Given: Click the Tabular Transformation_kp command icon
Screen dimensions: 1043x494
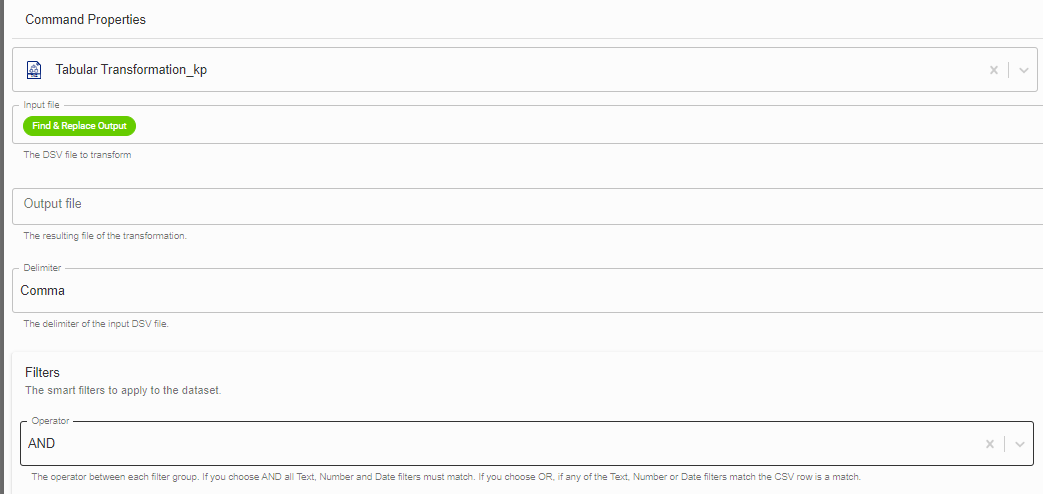Looking at the screenshot, I should [34, 69].
